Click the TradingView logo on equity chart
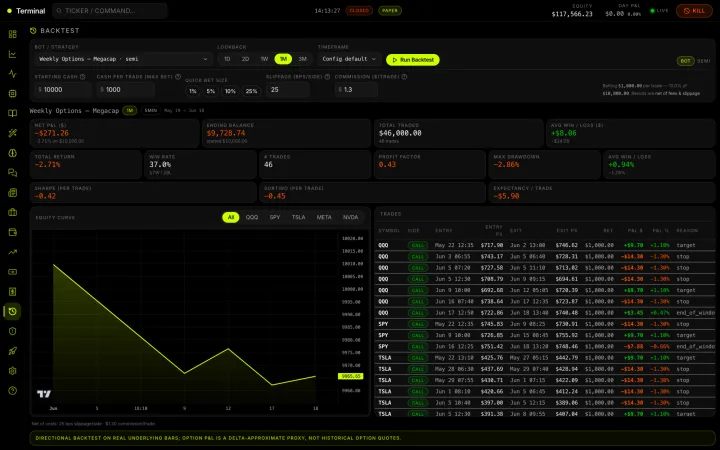Screen dimensions: 720x450 click(44, 394)
